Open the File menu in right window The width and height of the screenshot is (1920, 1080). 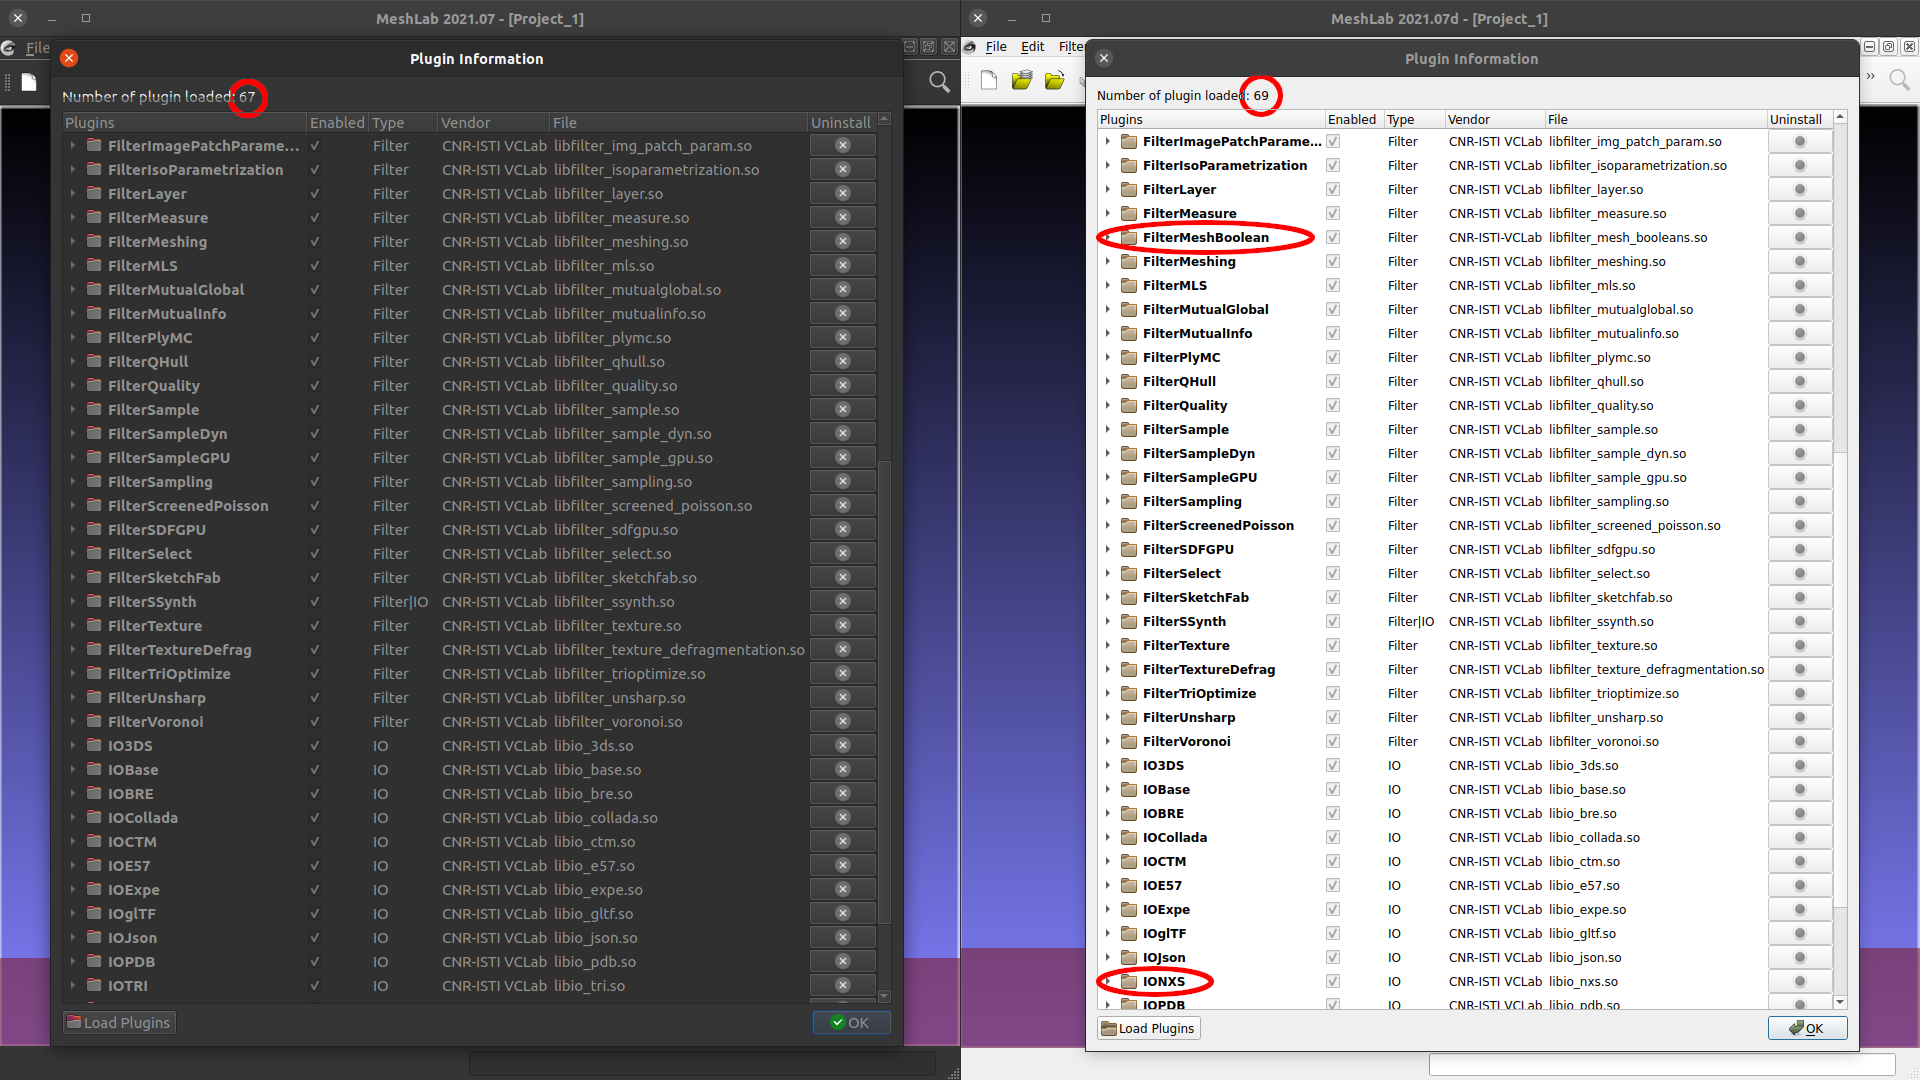996,47
